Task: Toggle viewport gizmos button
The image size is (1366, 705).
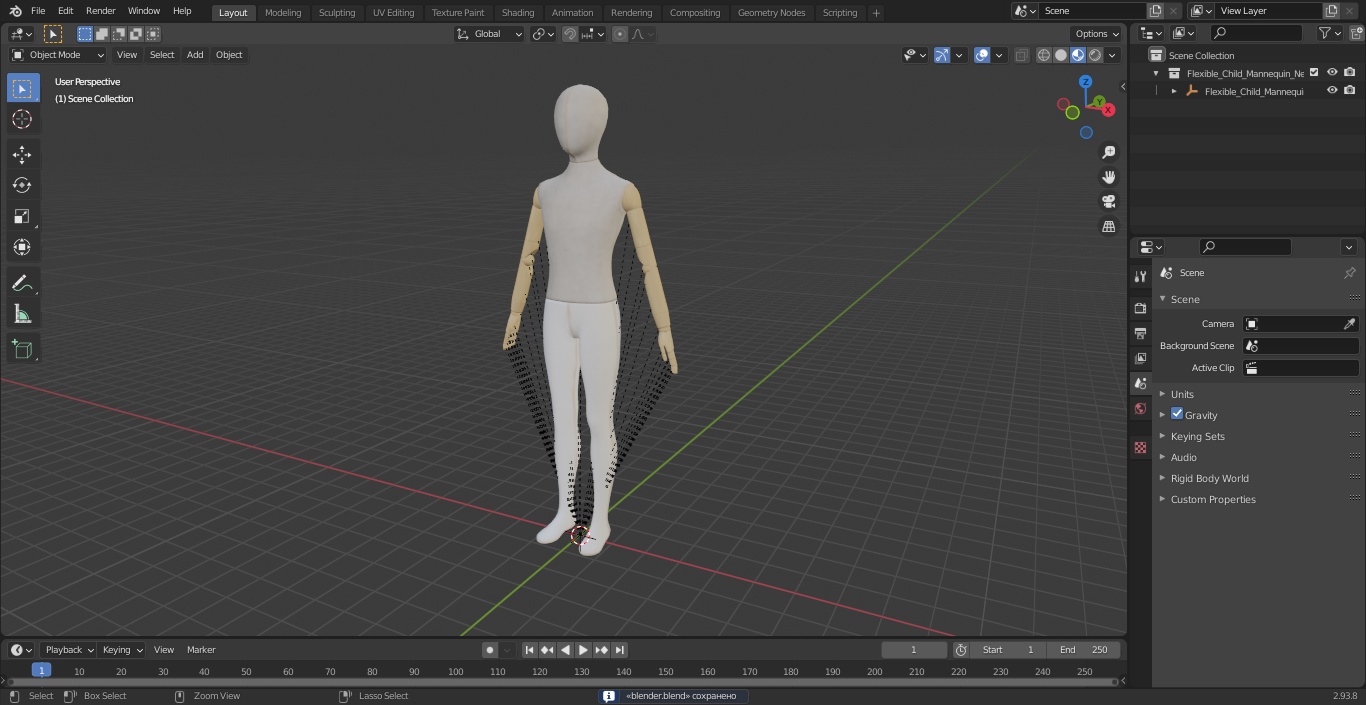Action: click(942, 55)
